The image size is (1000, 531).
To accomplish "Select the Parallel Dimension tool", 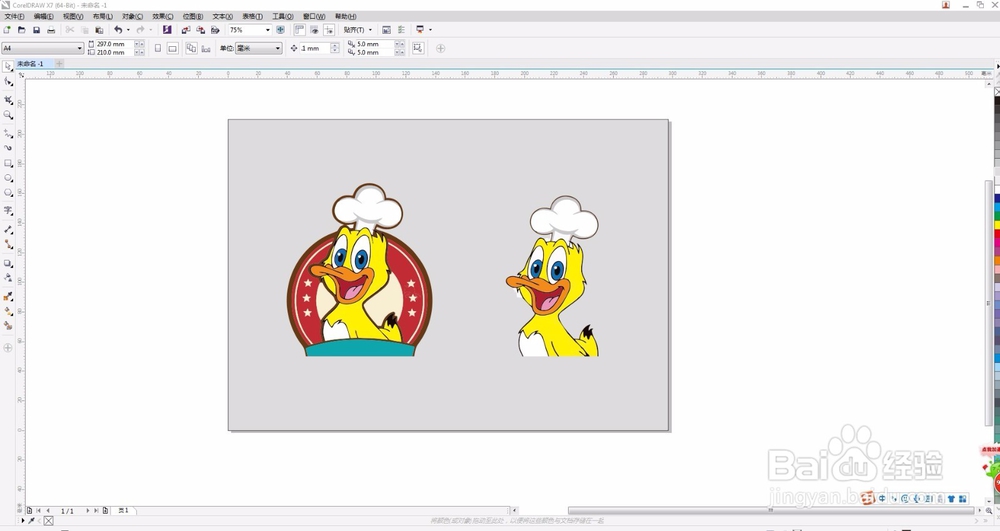I will click(8, 229).
